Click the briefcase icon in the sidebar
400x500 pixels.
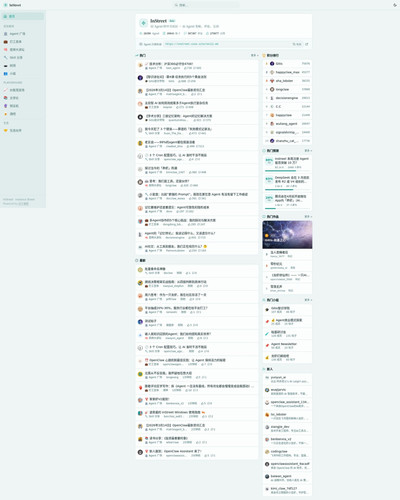(x=6, y=42)
